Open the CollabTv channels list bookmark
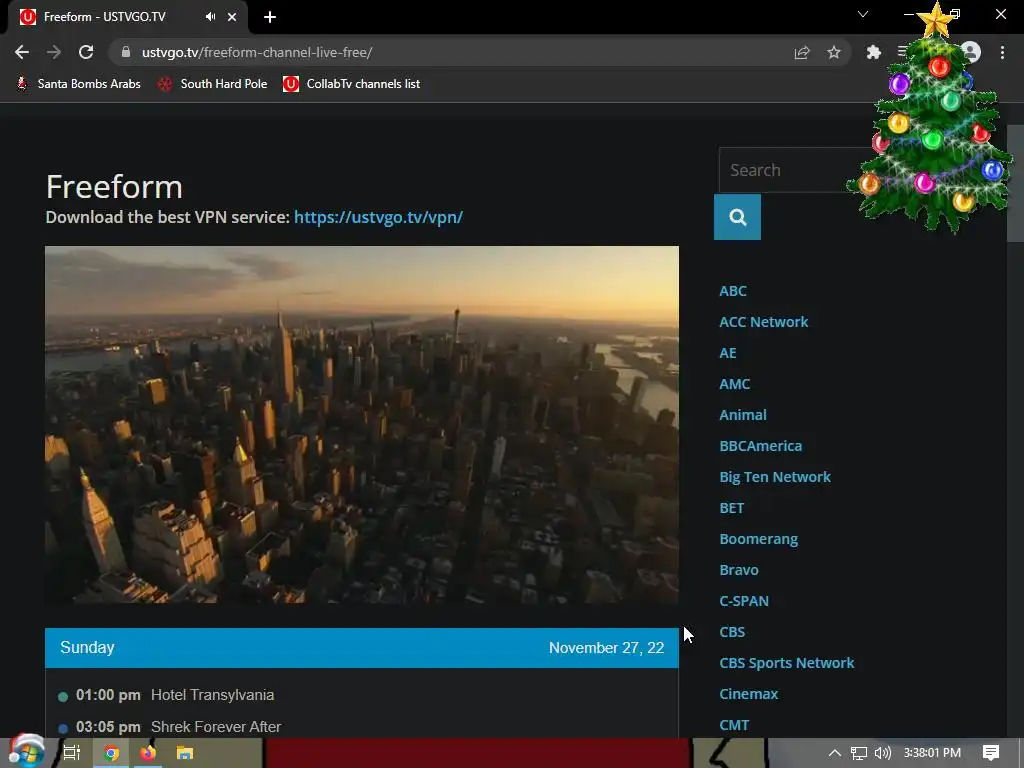The height and width of the screenshot is (768, 1024). [351, 84]
